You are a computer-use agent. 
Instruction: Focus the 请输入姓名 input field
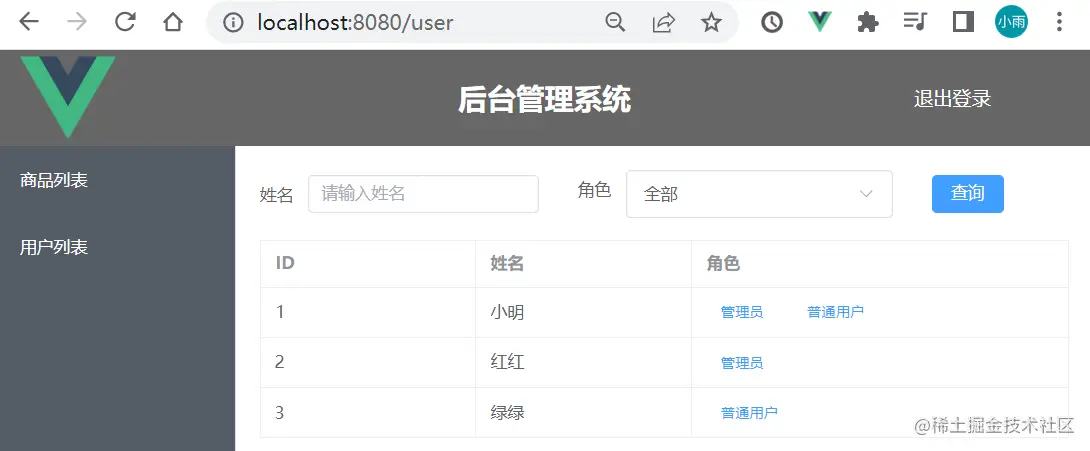[423, 194]
